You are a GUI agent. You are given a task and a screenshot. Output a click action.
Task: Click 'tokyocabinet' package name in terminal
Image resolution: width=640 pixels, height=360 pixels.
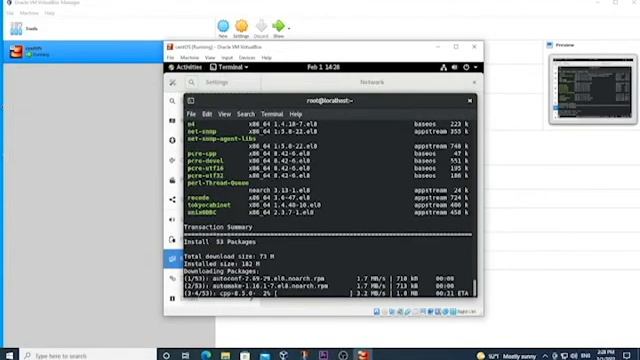209,205
